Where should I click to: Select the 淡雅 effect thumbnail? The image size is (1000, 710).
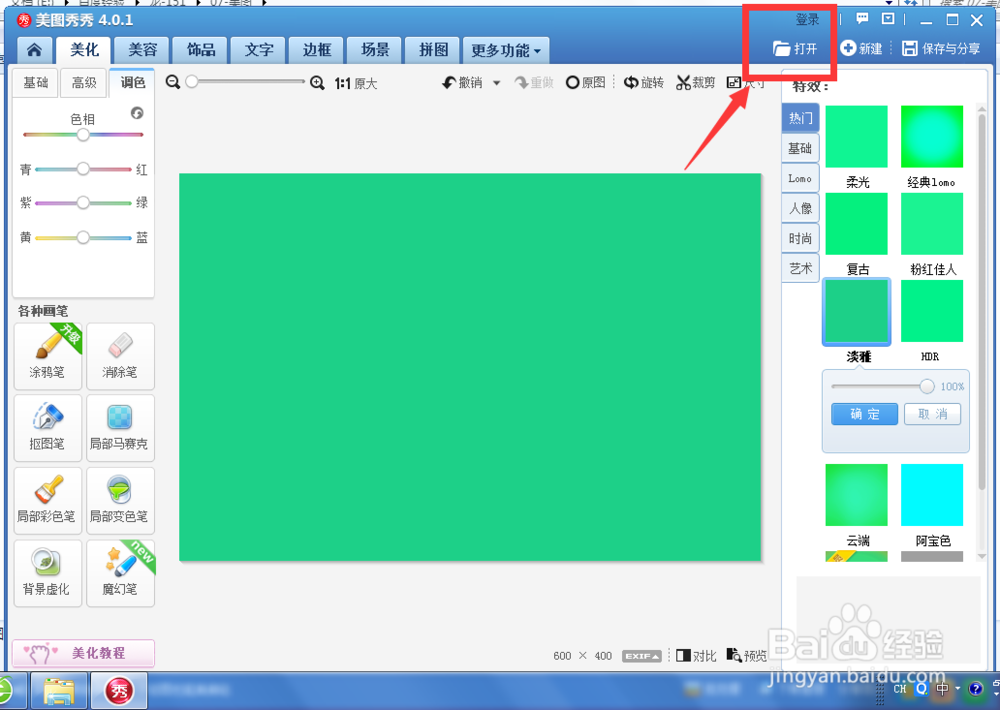(856, 311)
